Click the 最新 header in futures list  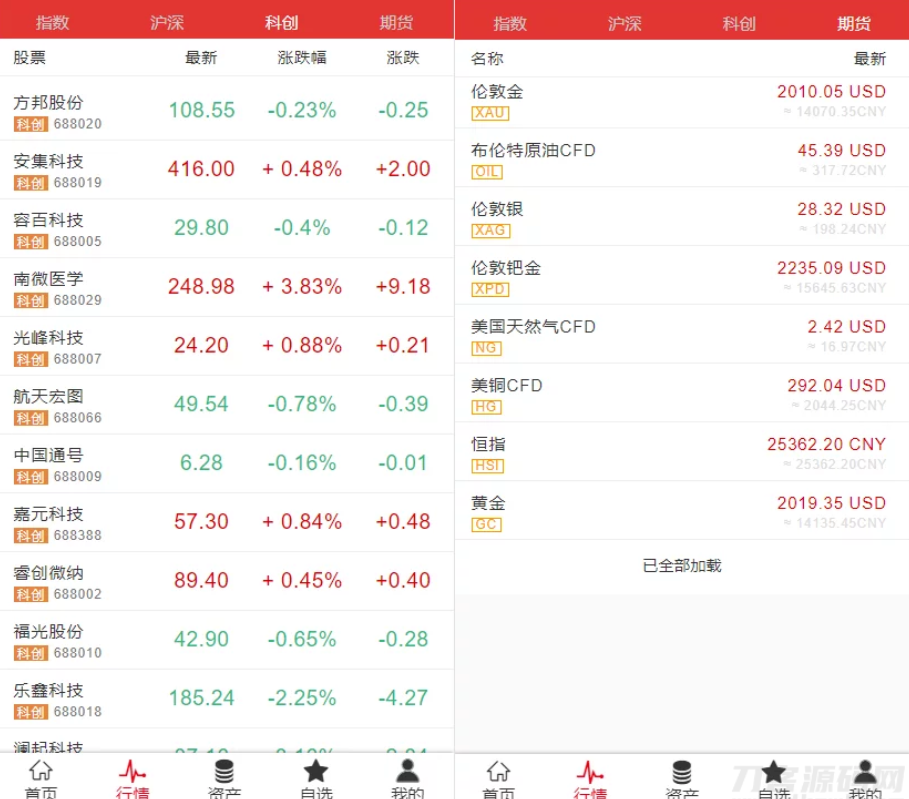pos(870,59)
